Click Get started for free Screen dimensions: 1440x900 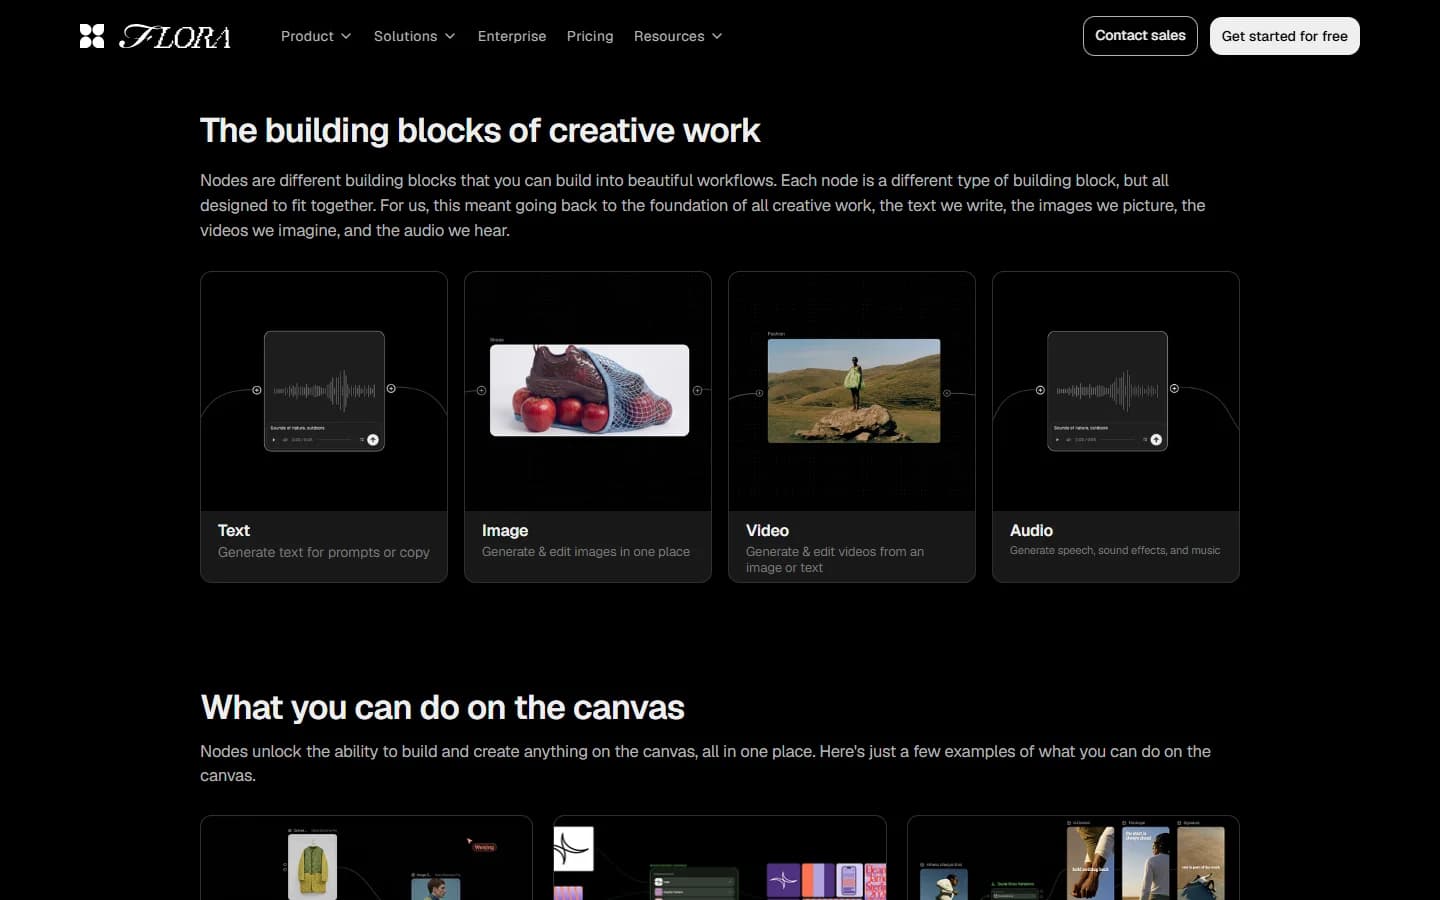[1285, 36]
